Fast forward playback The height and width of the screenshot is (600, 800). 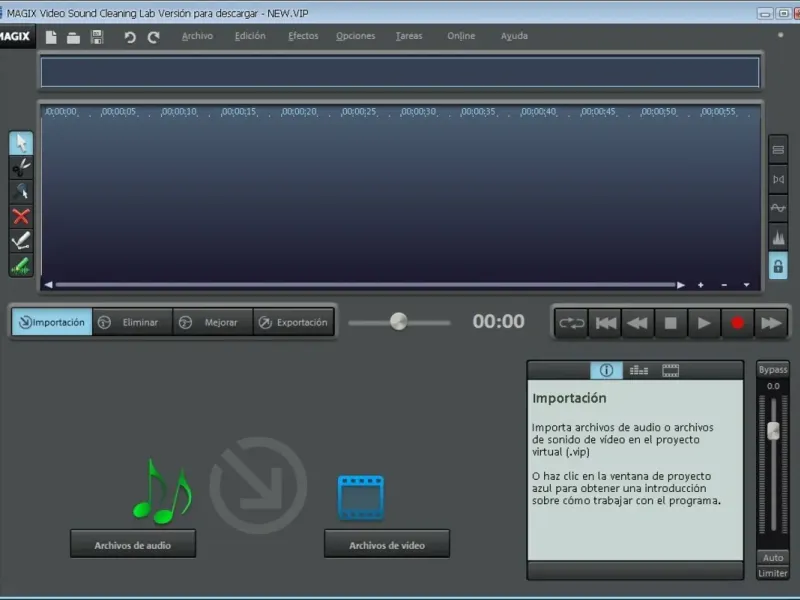[x=770, y=323]
